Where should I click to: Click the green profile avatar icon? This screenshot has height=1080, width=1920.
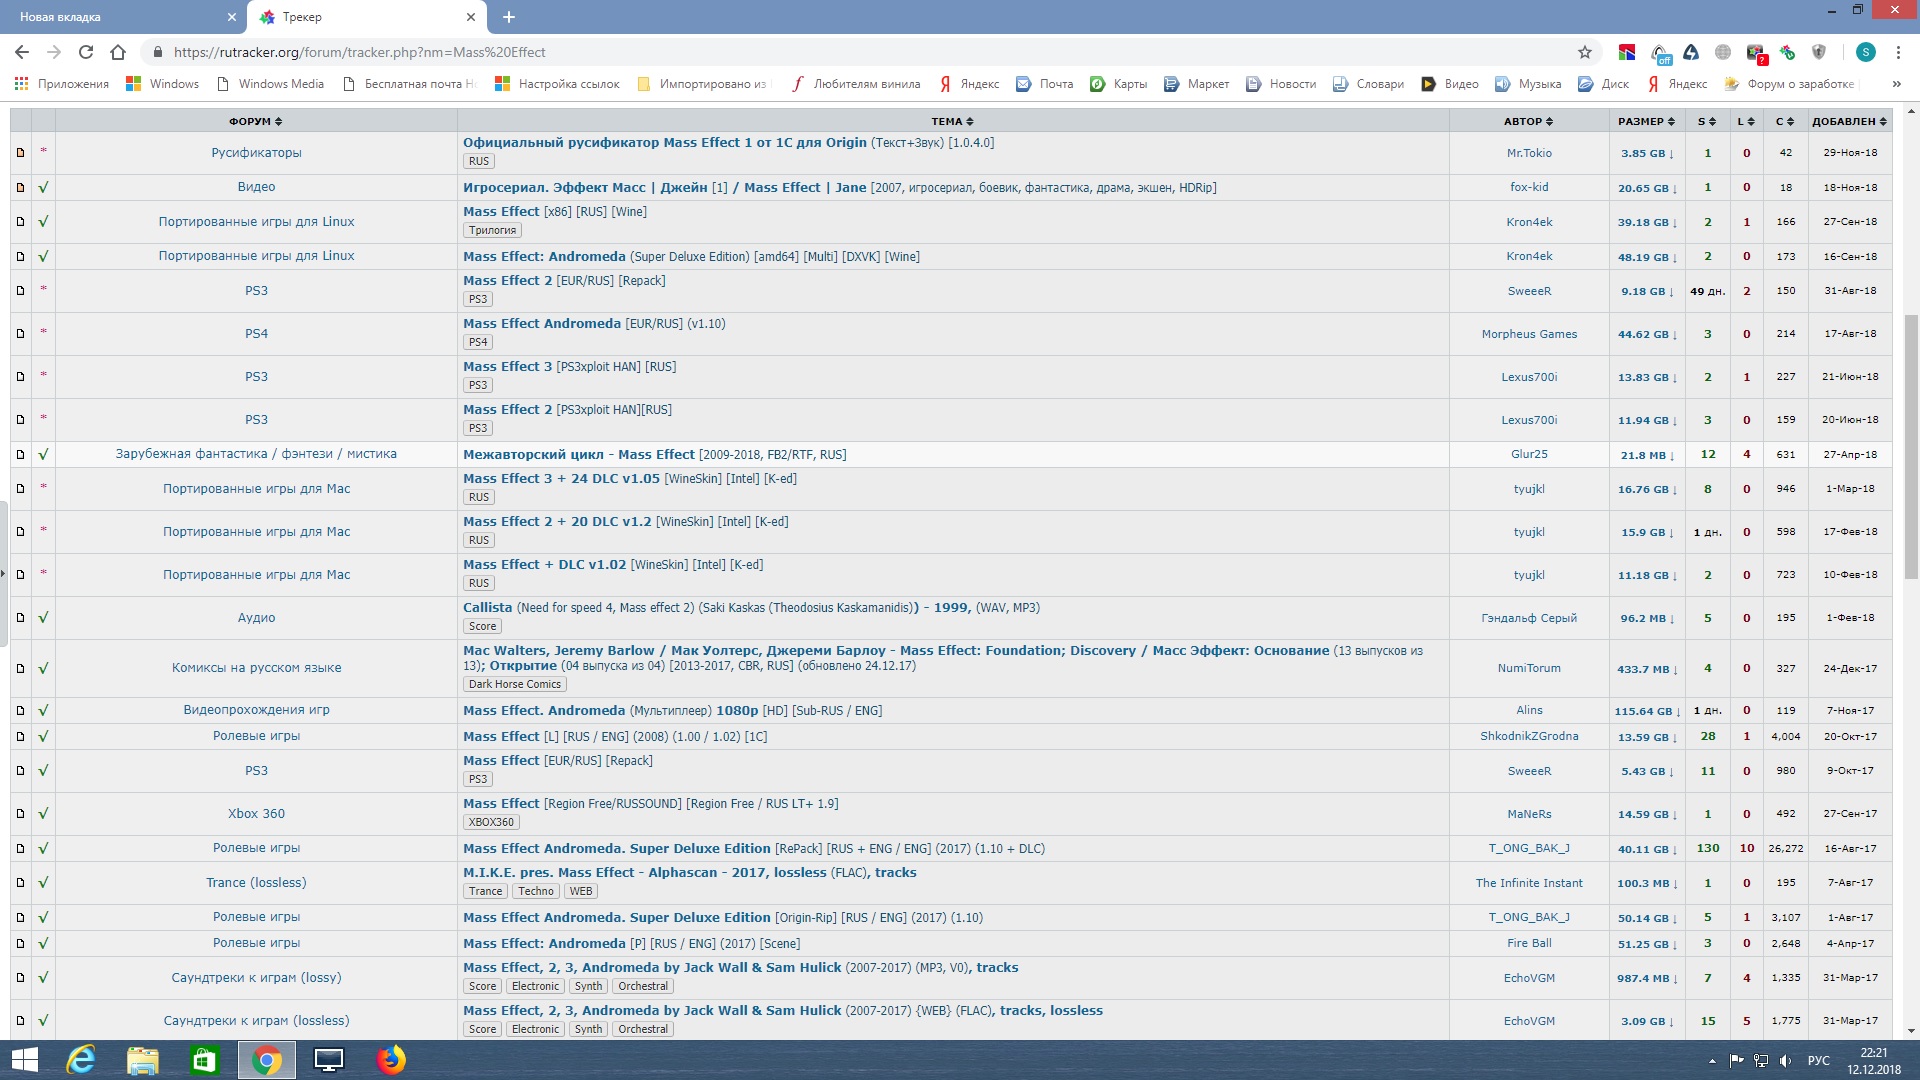coord(1865,52)
